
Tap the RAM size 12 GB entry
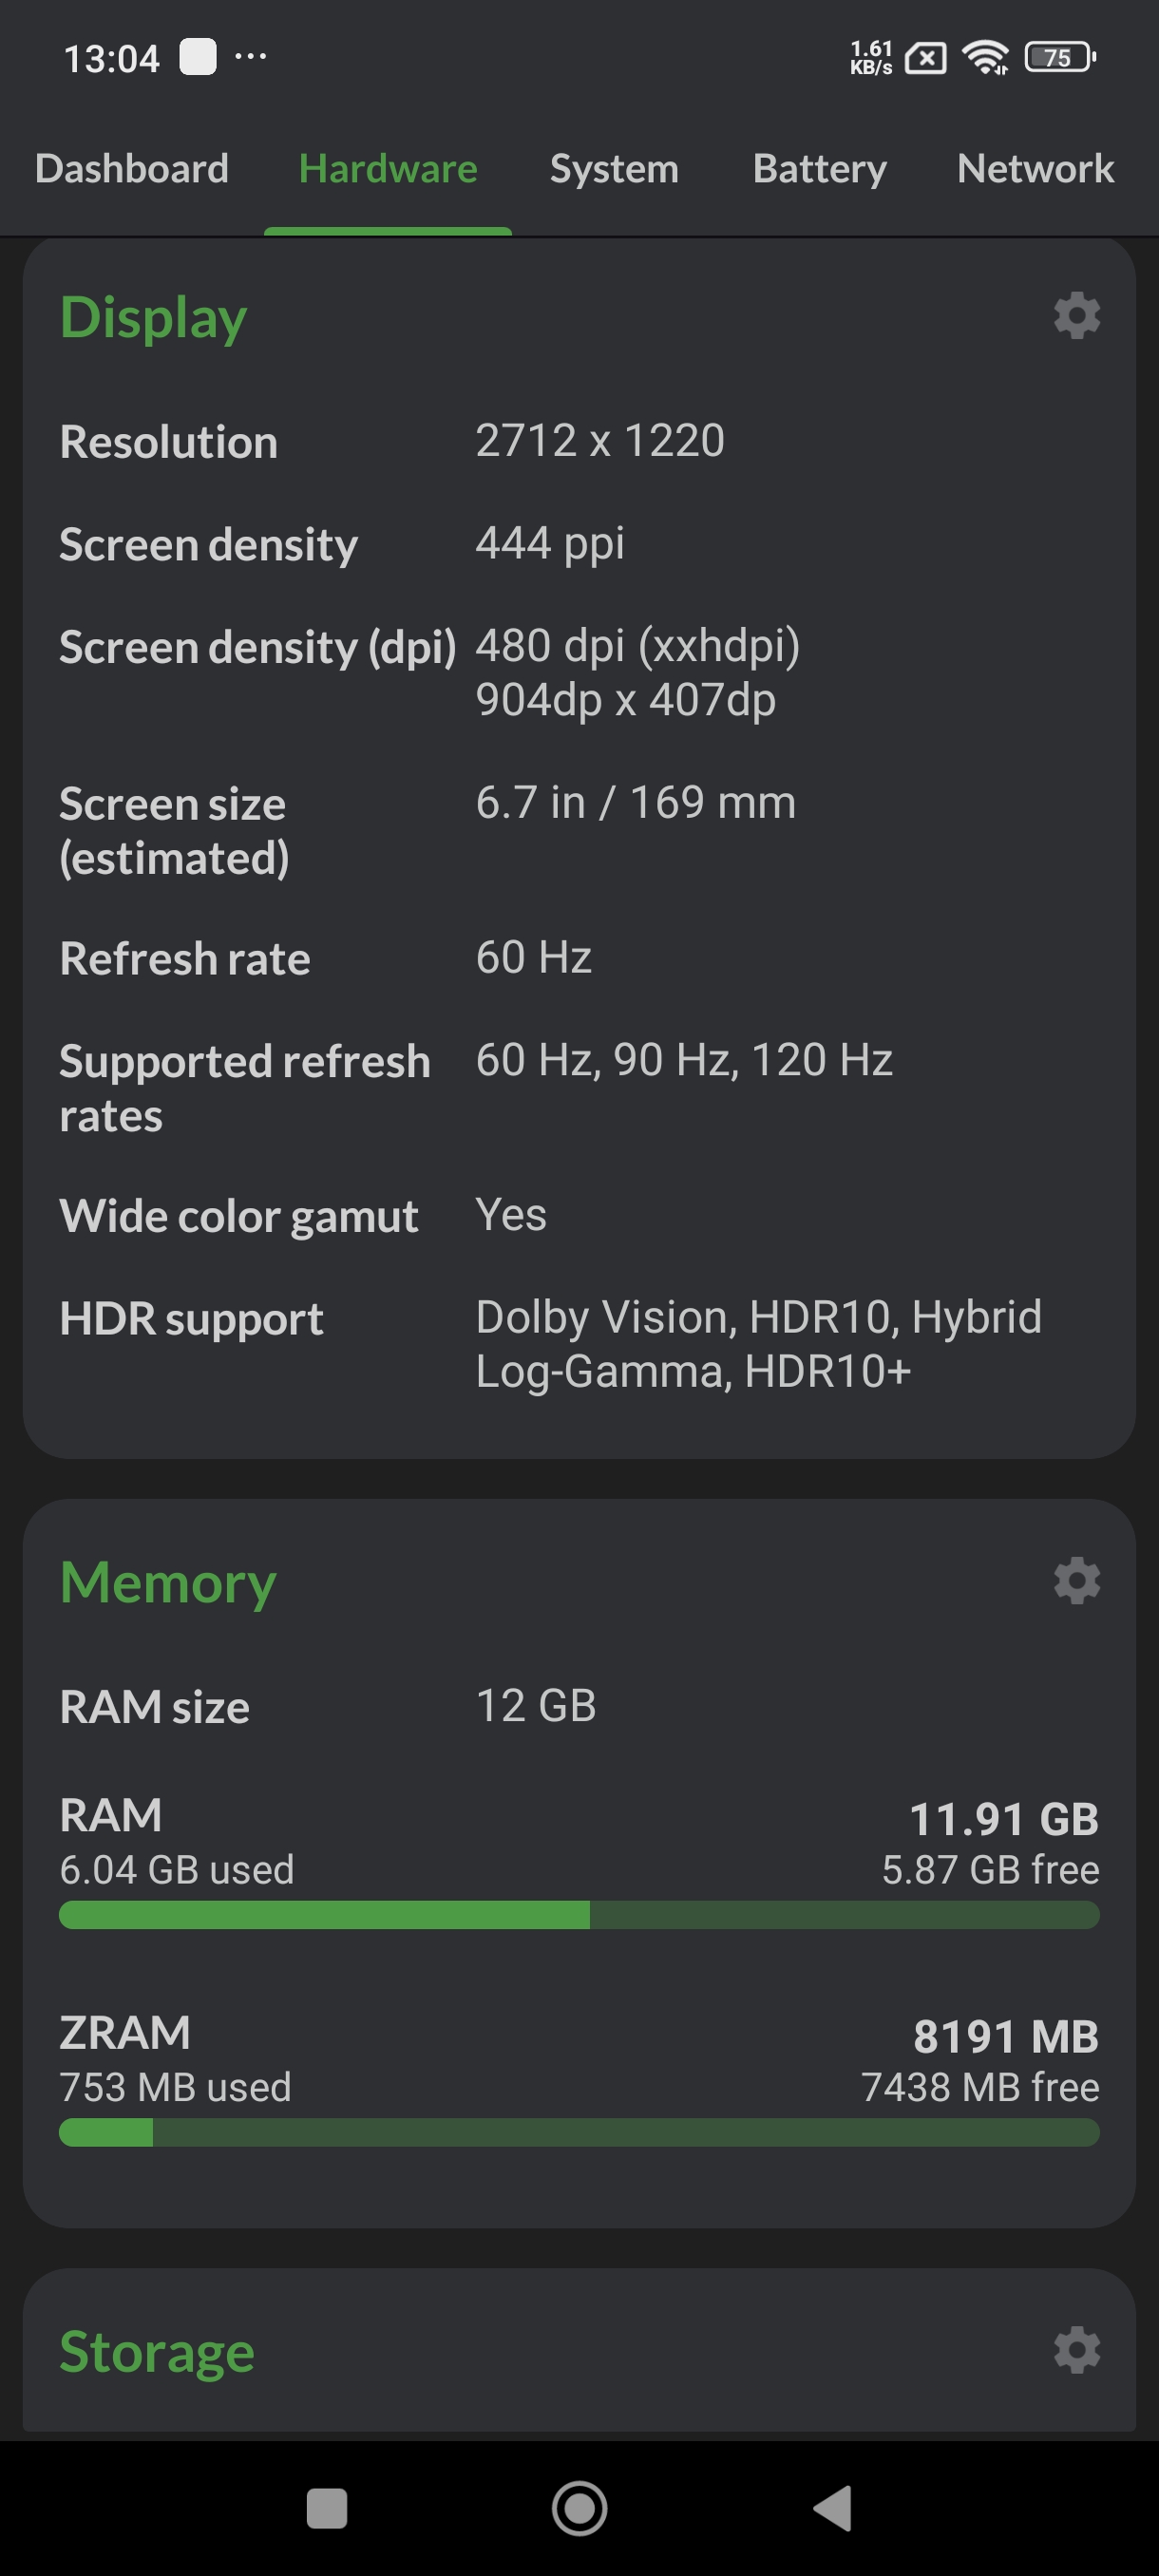click(x=536, y=1706)
